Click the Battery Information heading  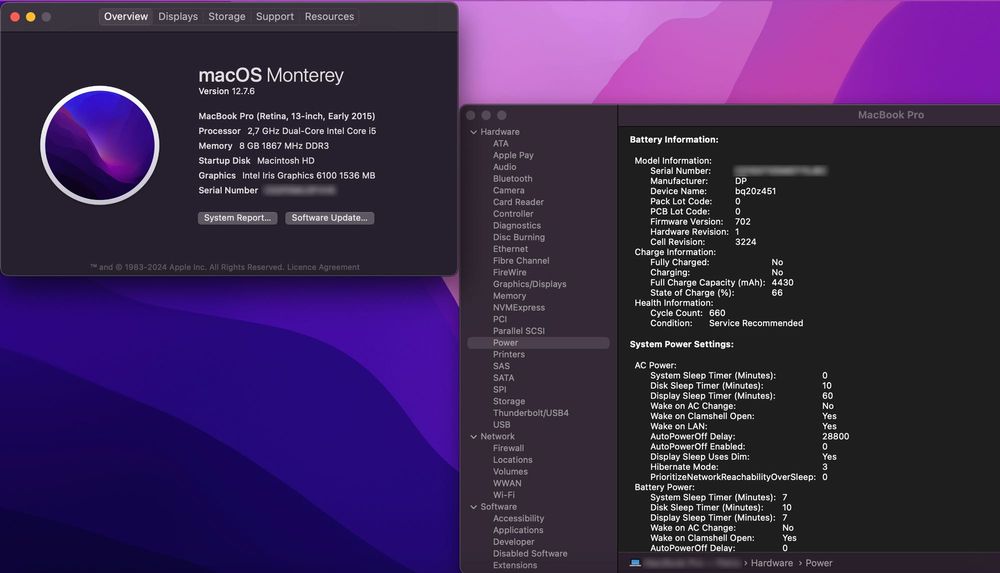673,140
